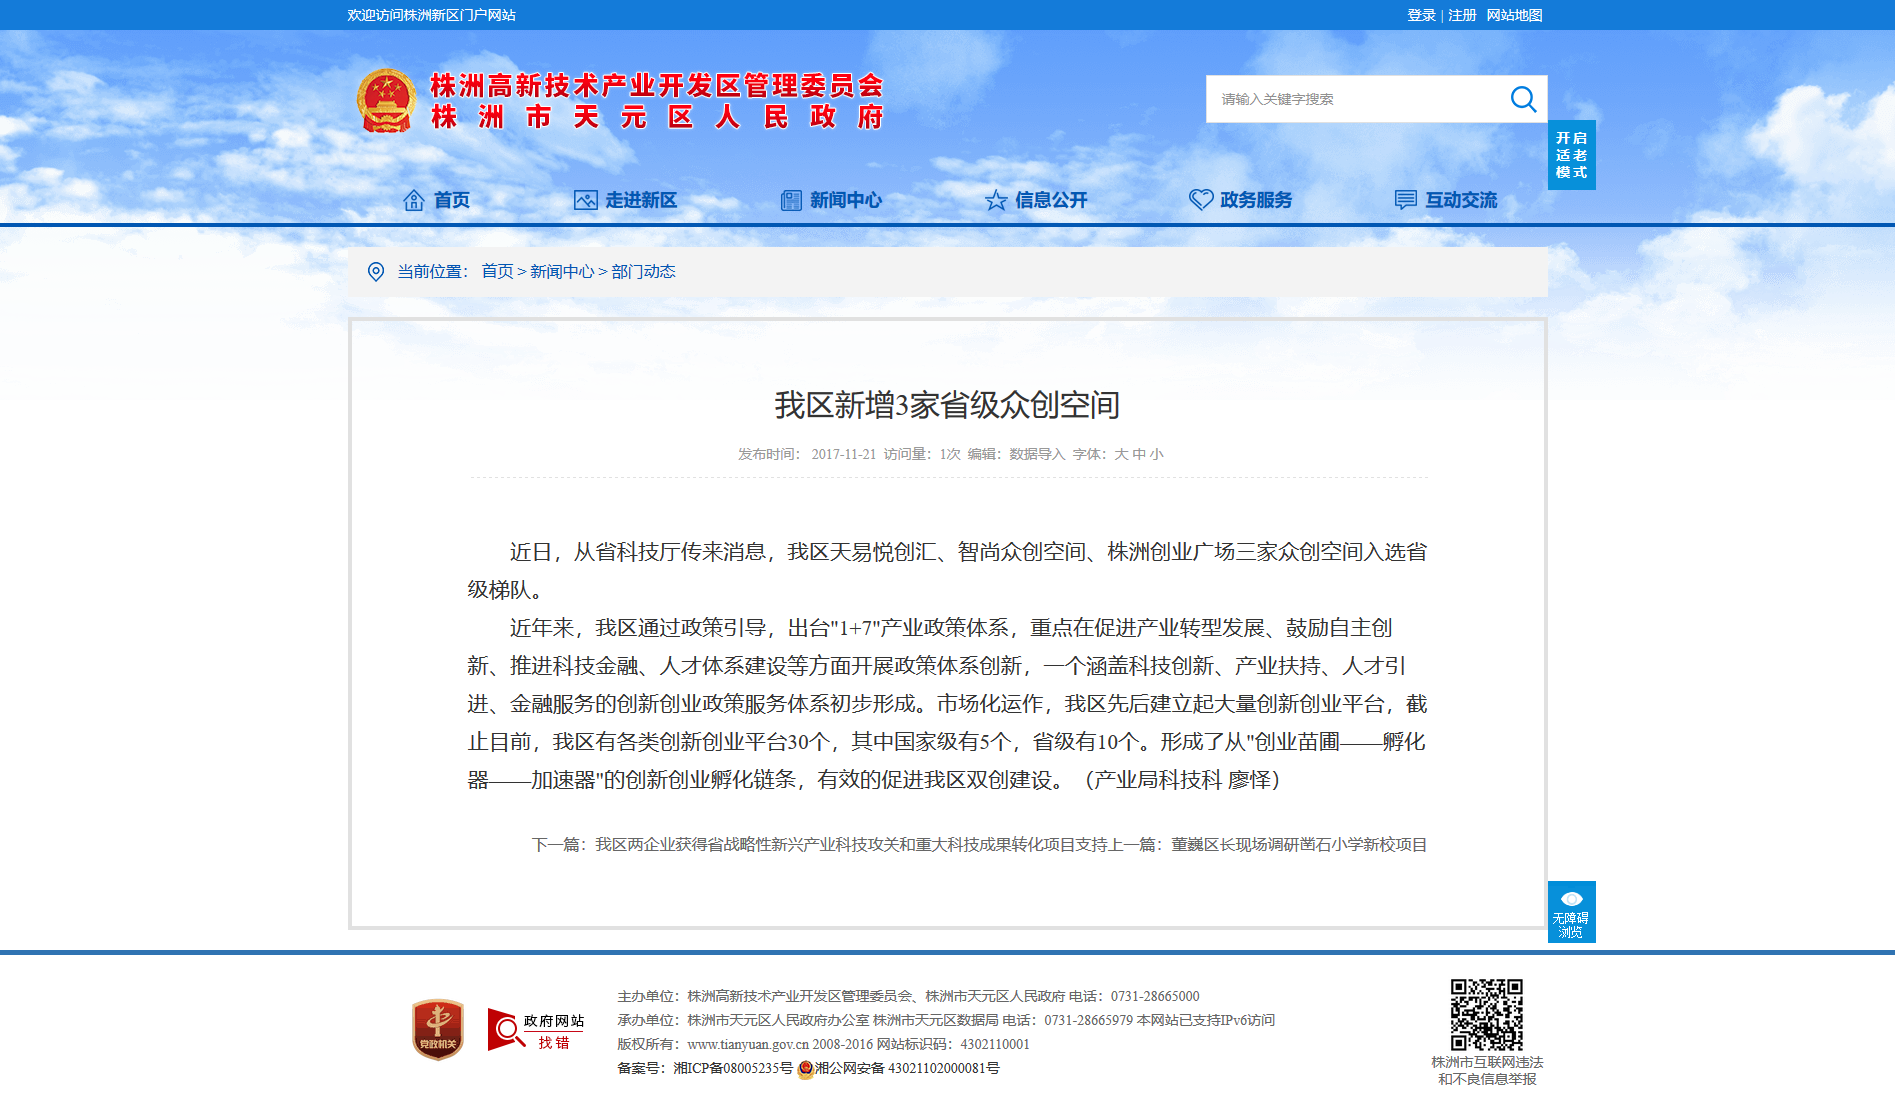
Task: Focus the keyword search input field
Action: [1355, 99]
